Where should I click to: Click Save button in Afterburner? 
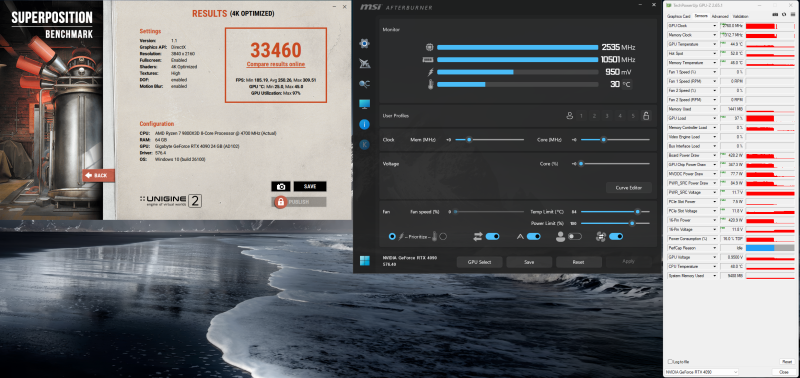click(x=529, y=262)
